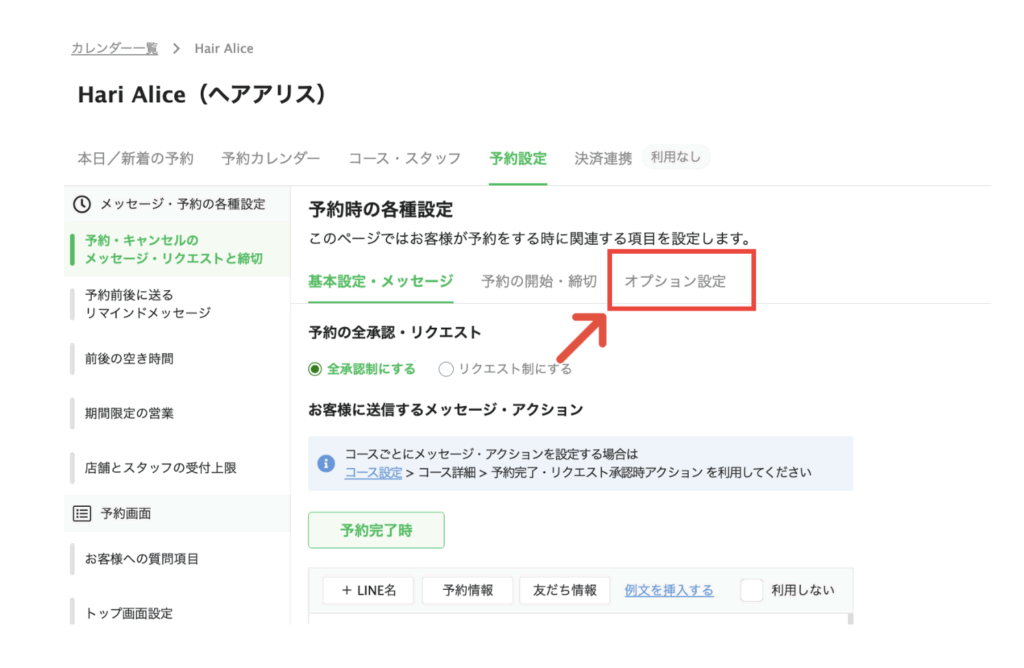Screen dimensions: 1024x668
Task: Click the カレンダー一覧 breadcrumb link
Action: 114,48
